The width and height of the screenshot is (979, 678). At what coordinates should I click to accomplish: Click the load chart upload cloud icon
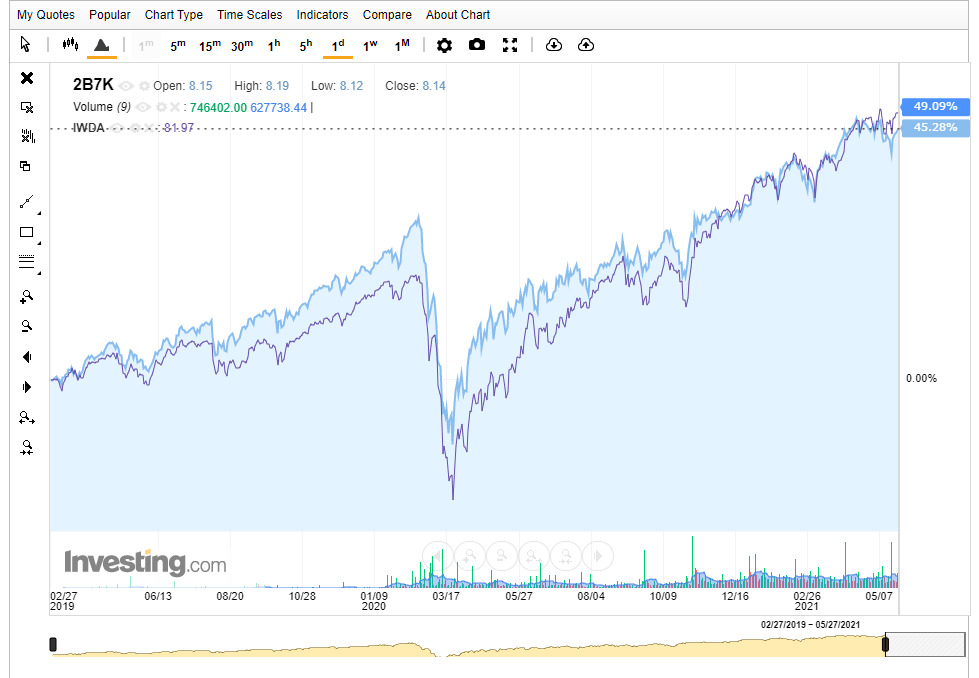(x=586, y=45)
